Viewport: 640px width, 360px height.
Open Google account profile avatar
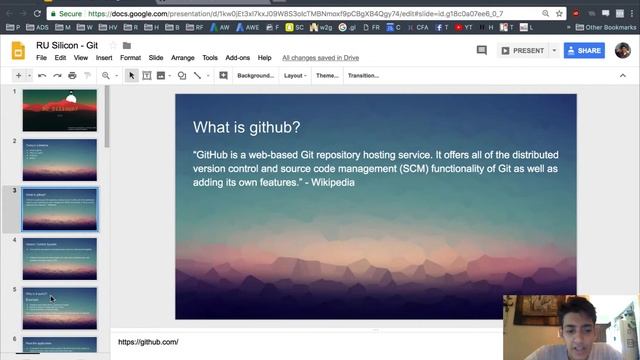[622, 51]
